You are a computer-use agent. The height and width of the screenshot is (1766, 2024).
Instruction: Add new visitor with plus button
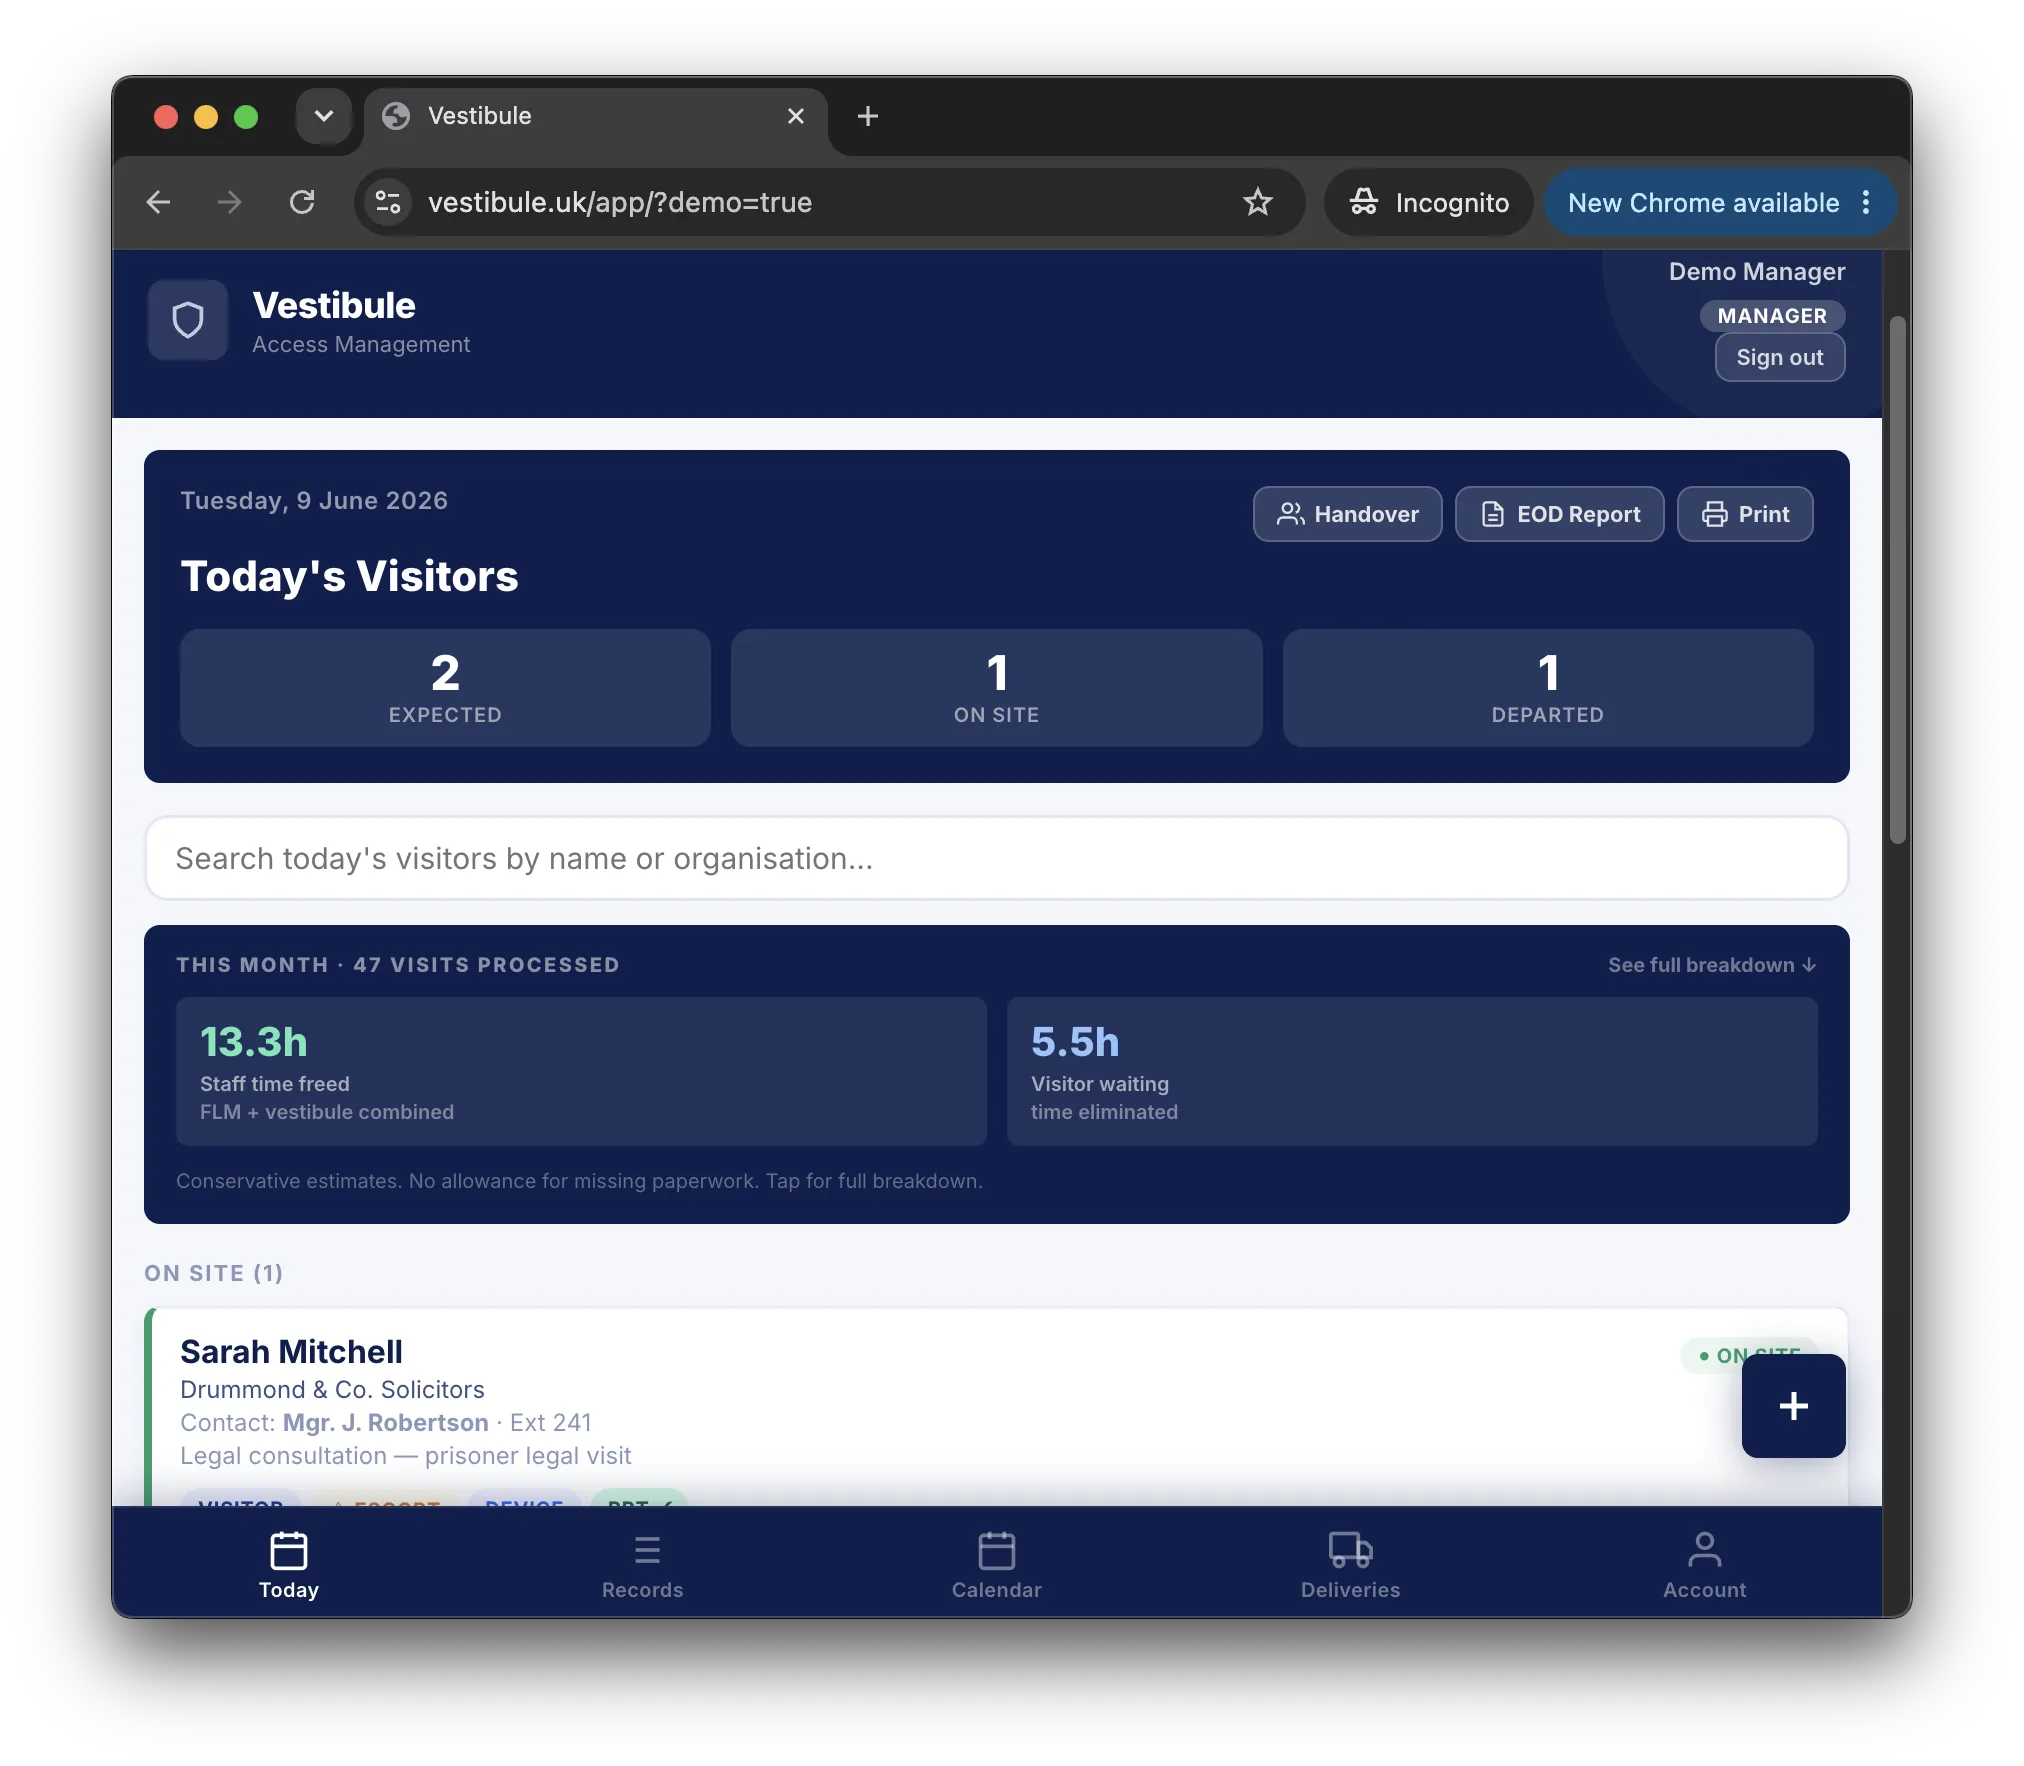[x=1793, y=1406]
